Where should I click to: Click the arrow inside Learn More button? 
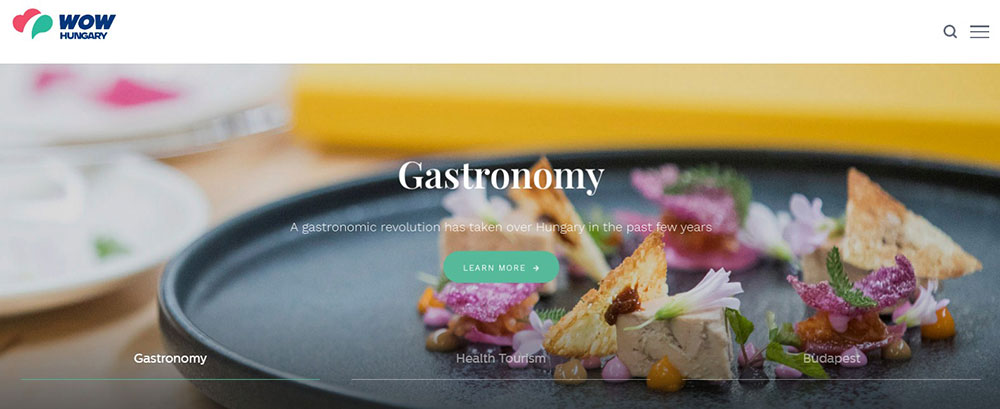tap(536, 268)
